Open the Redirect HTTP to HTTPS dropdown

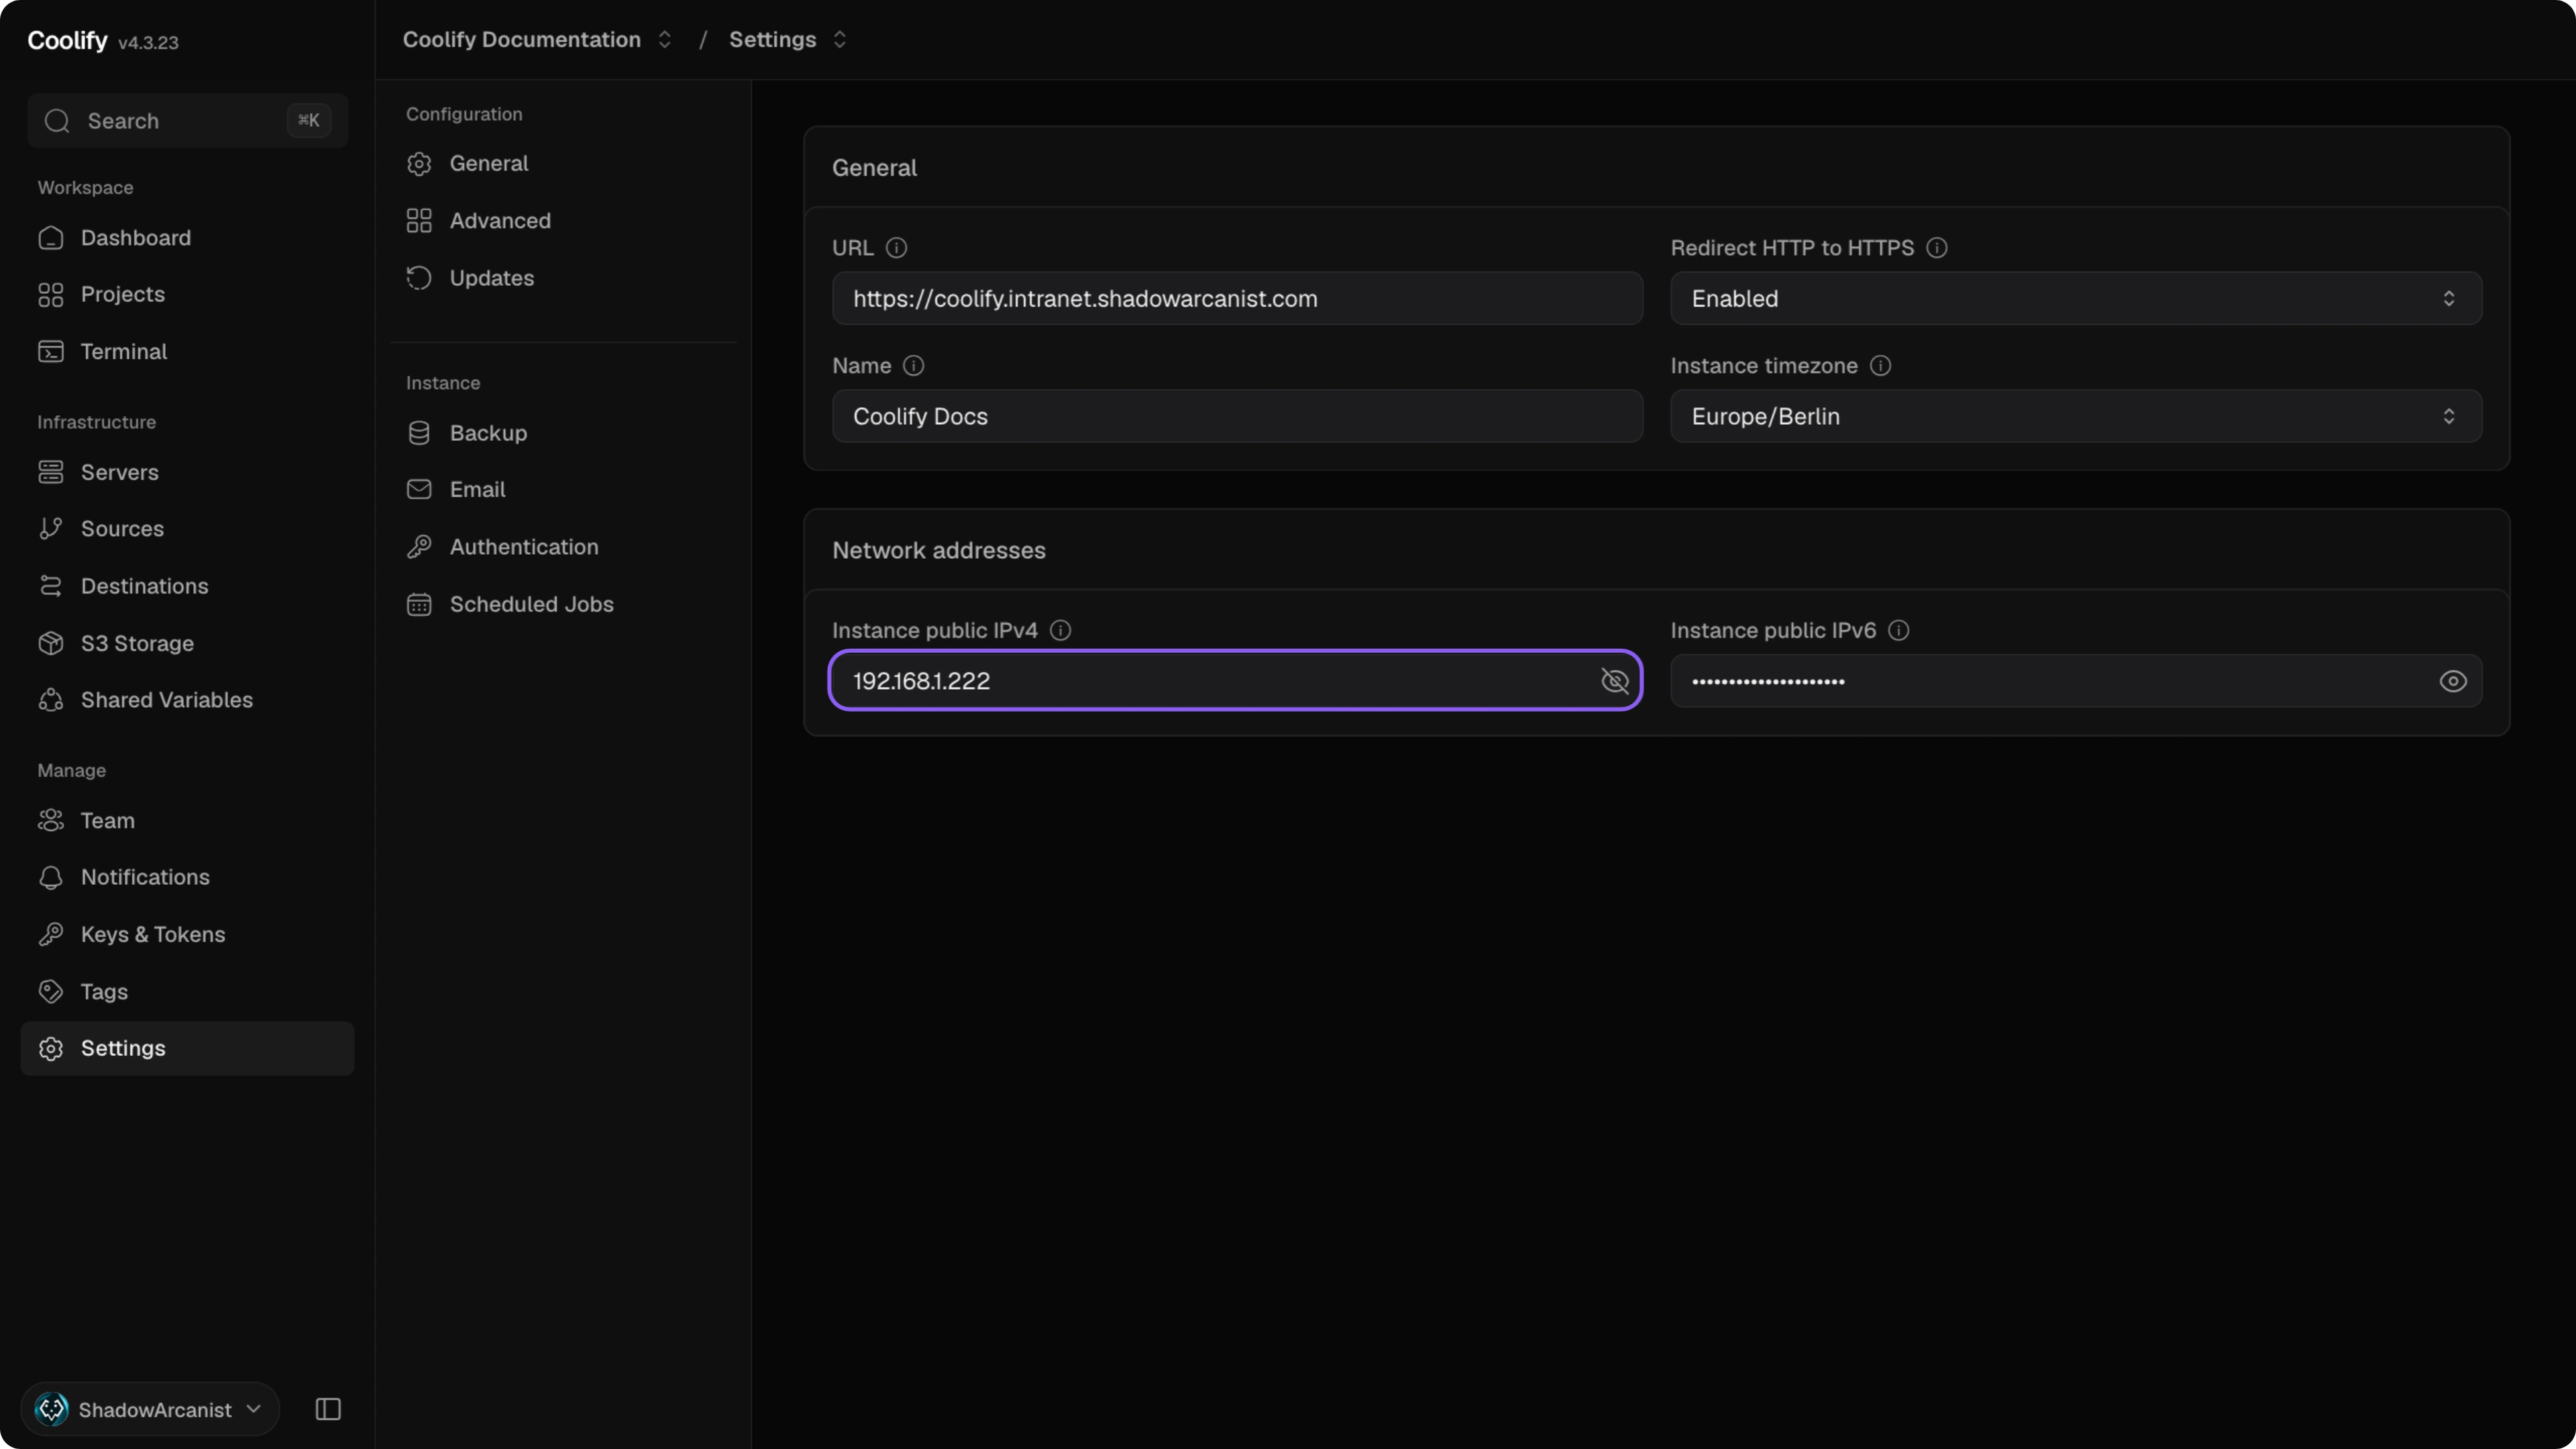click(x=2076, y=298)
